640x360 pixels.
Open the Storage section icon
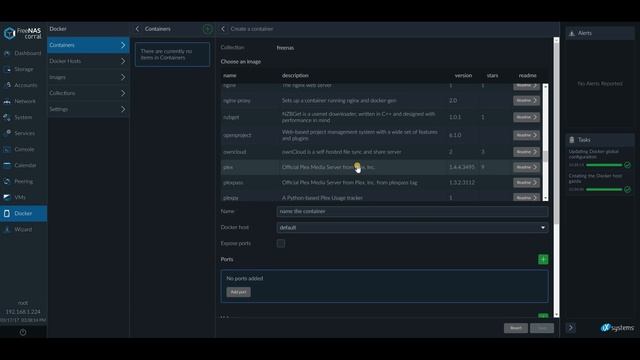(7, 69)
